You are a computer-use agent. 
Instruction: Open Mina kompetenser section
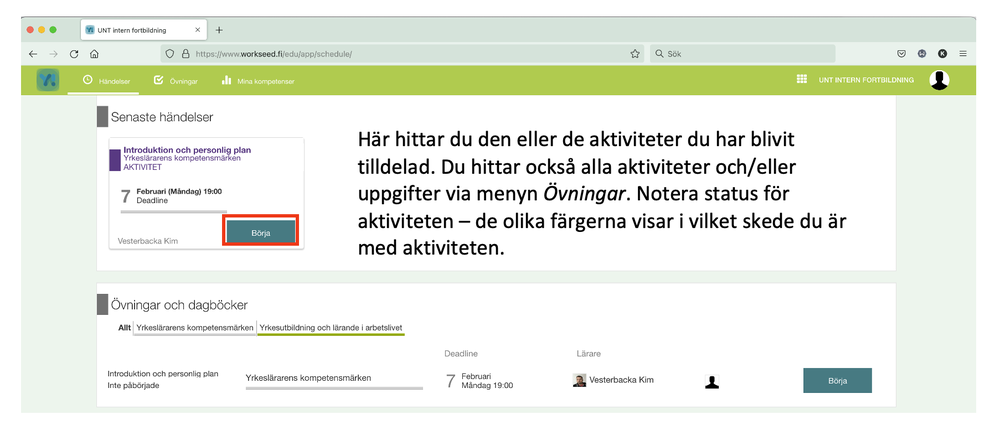coord(257,80)
